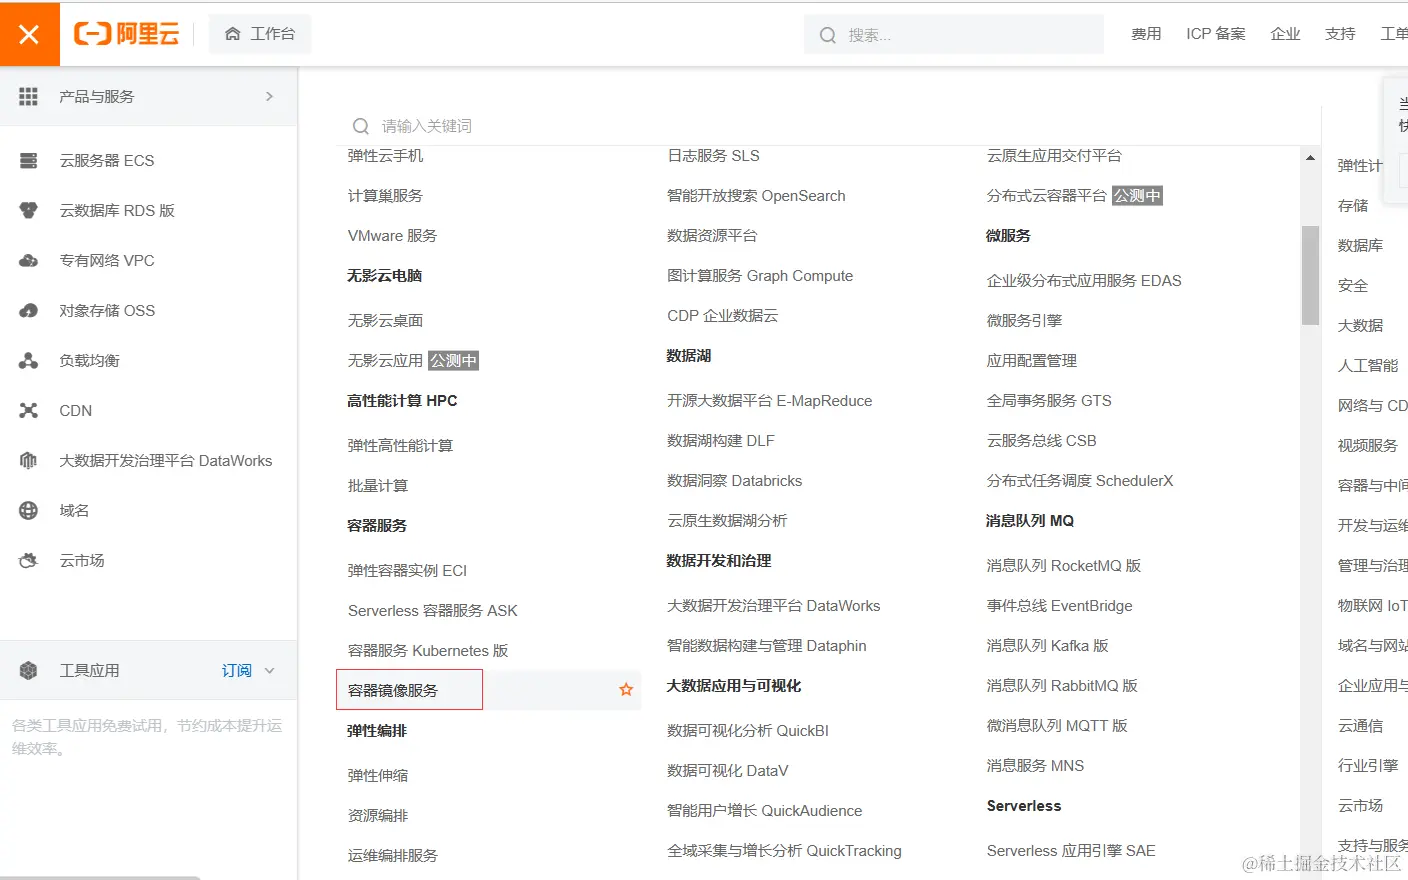Screen dimensions: 1408x880
Task: Click the scroll up arrow of product list
Action: pos(1310,158)
